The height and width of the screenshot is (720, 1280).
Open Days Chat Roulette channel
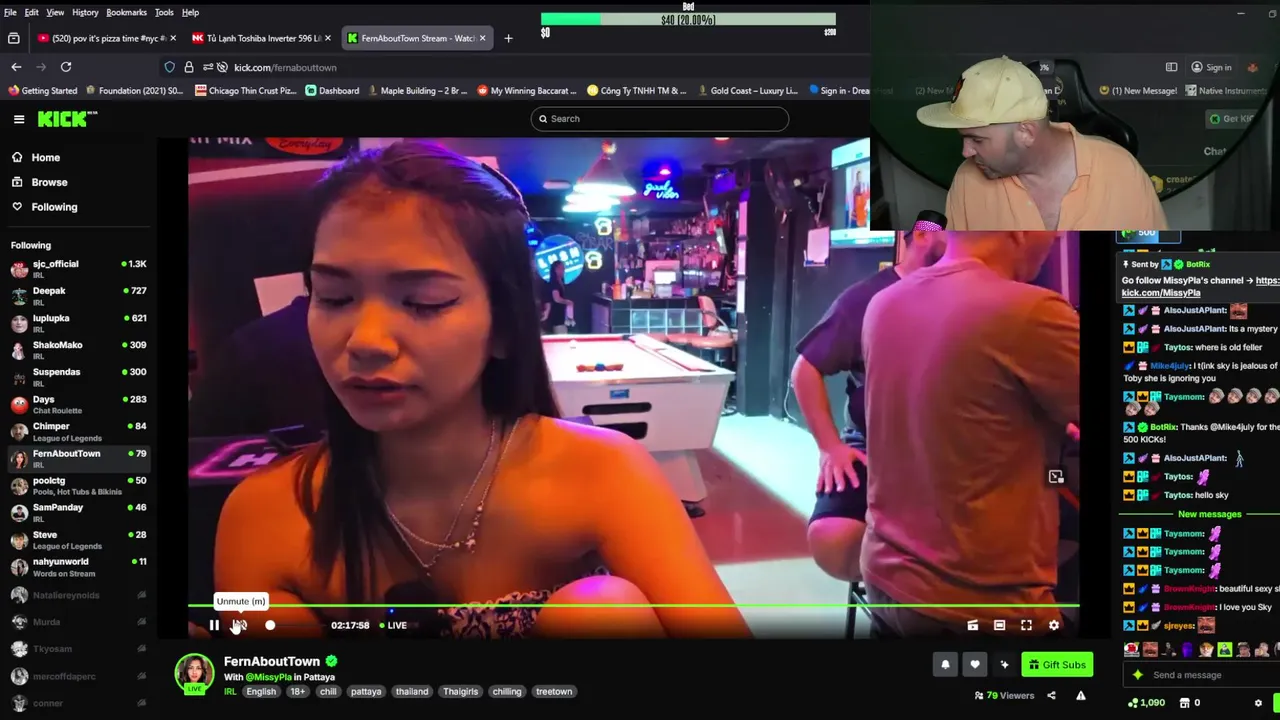(78, 403)
